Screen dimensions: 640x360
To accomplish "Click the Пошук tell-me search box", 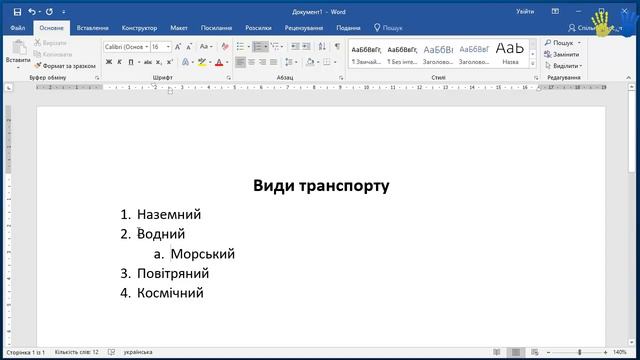I will coord(388,28).
